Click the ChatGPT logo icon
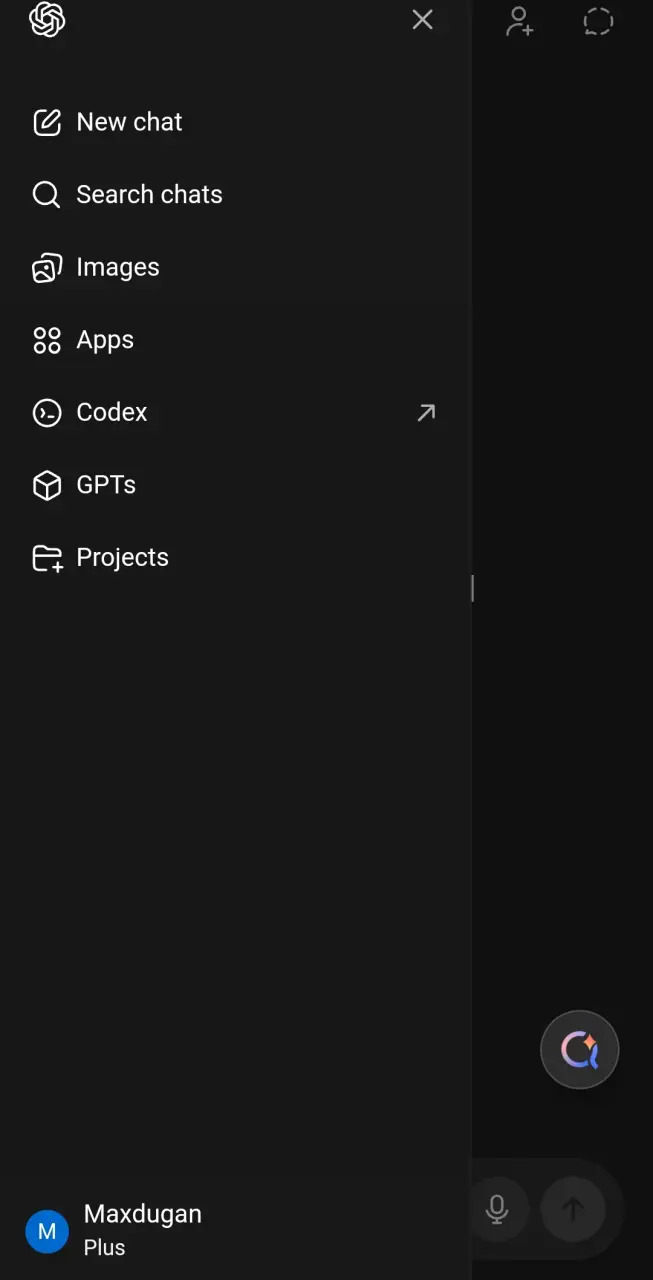Image resolution: width=653 pixels, height=1280 pixels. pos(47,19)
